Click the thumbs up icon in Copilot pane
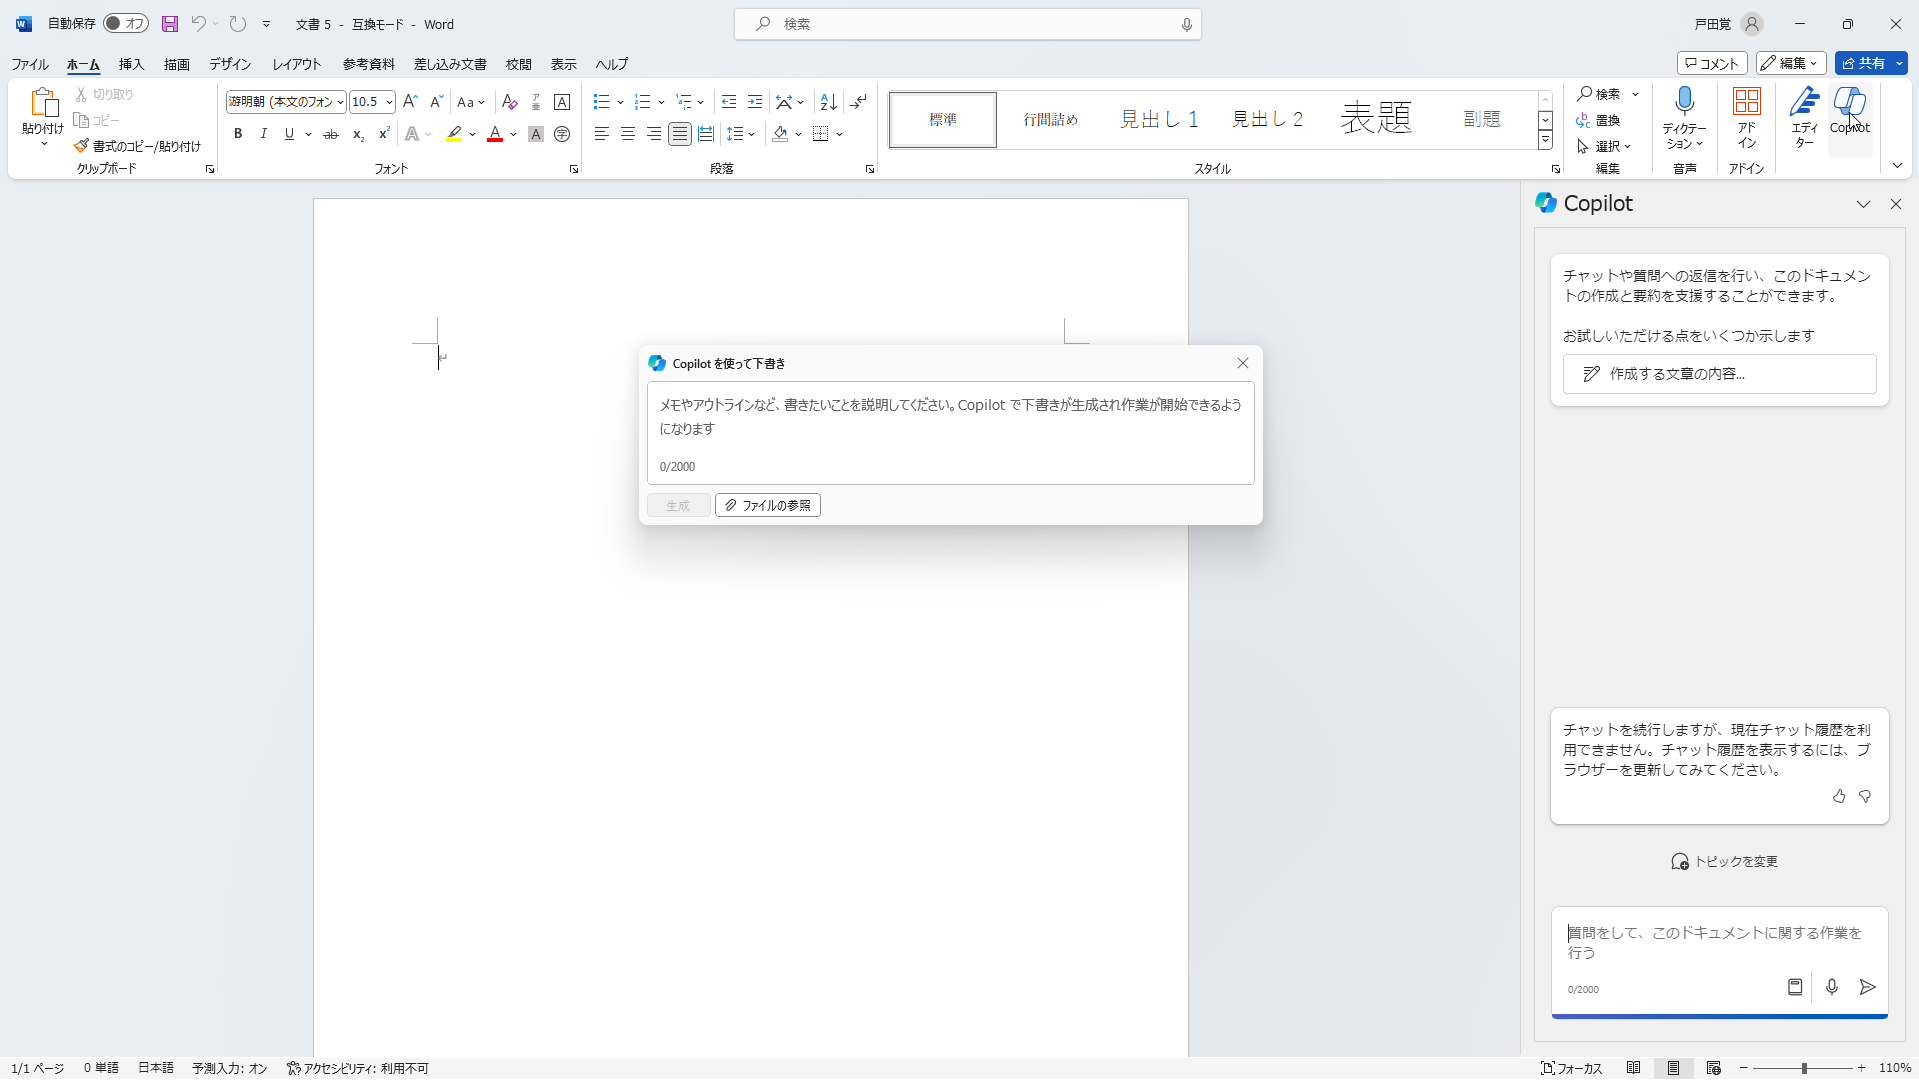Image resolution: width=1919 pixels, height=1080 pixels. pyautogui.click(x=1839, y=797)
